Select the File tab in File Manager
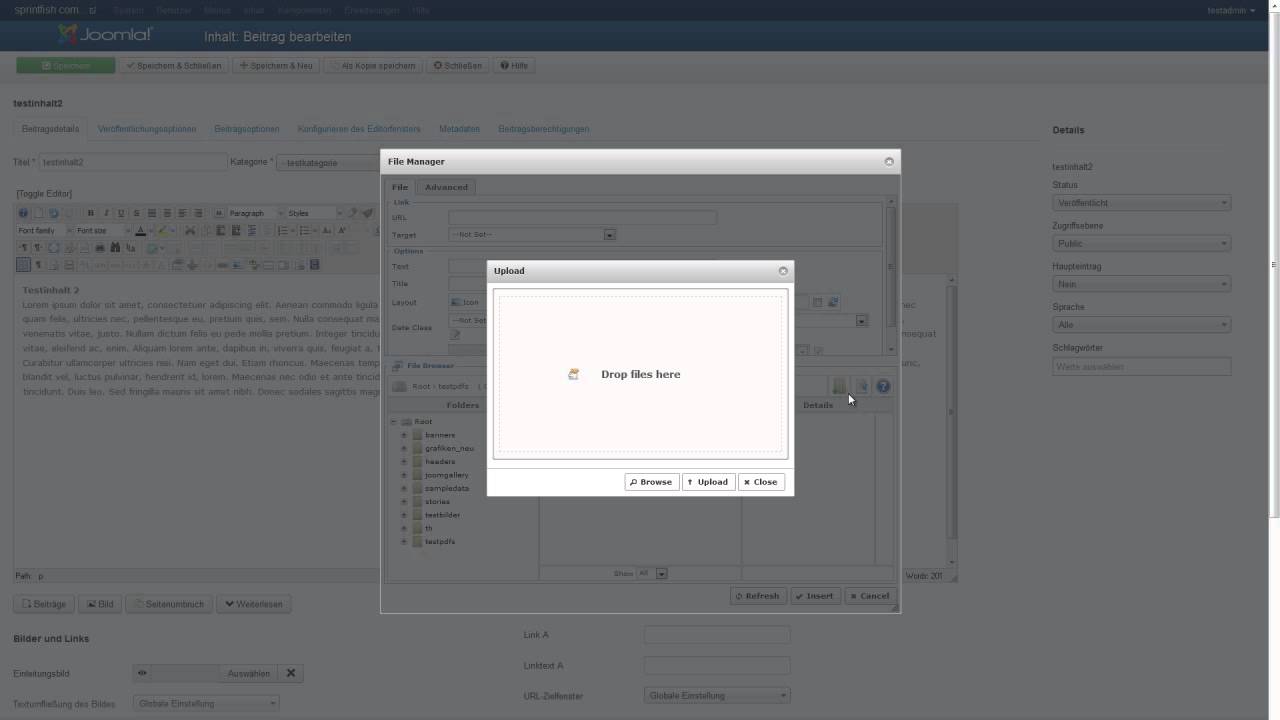The image size is (1280, 720). pos(400,187)
